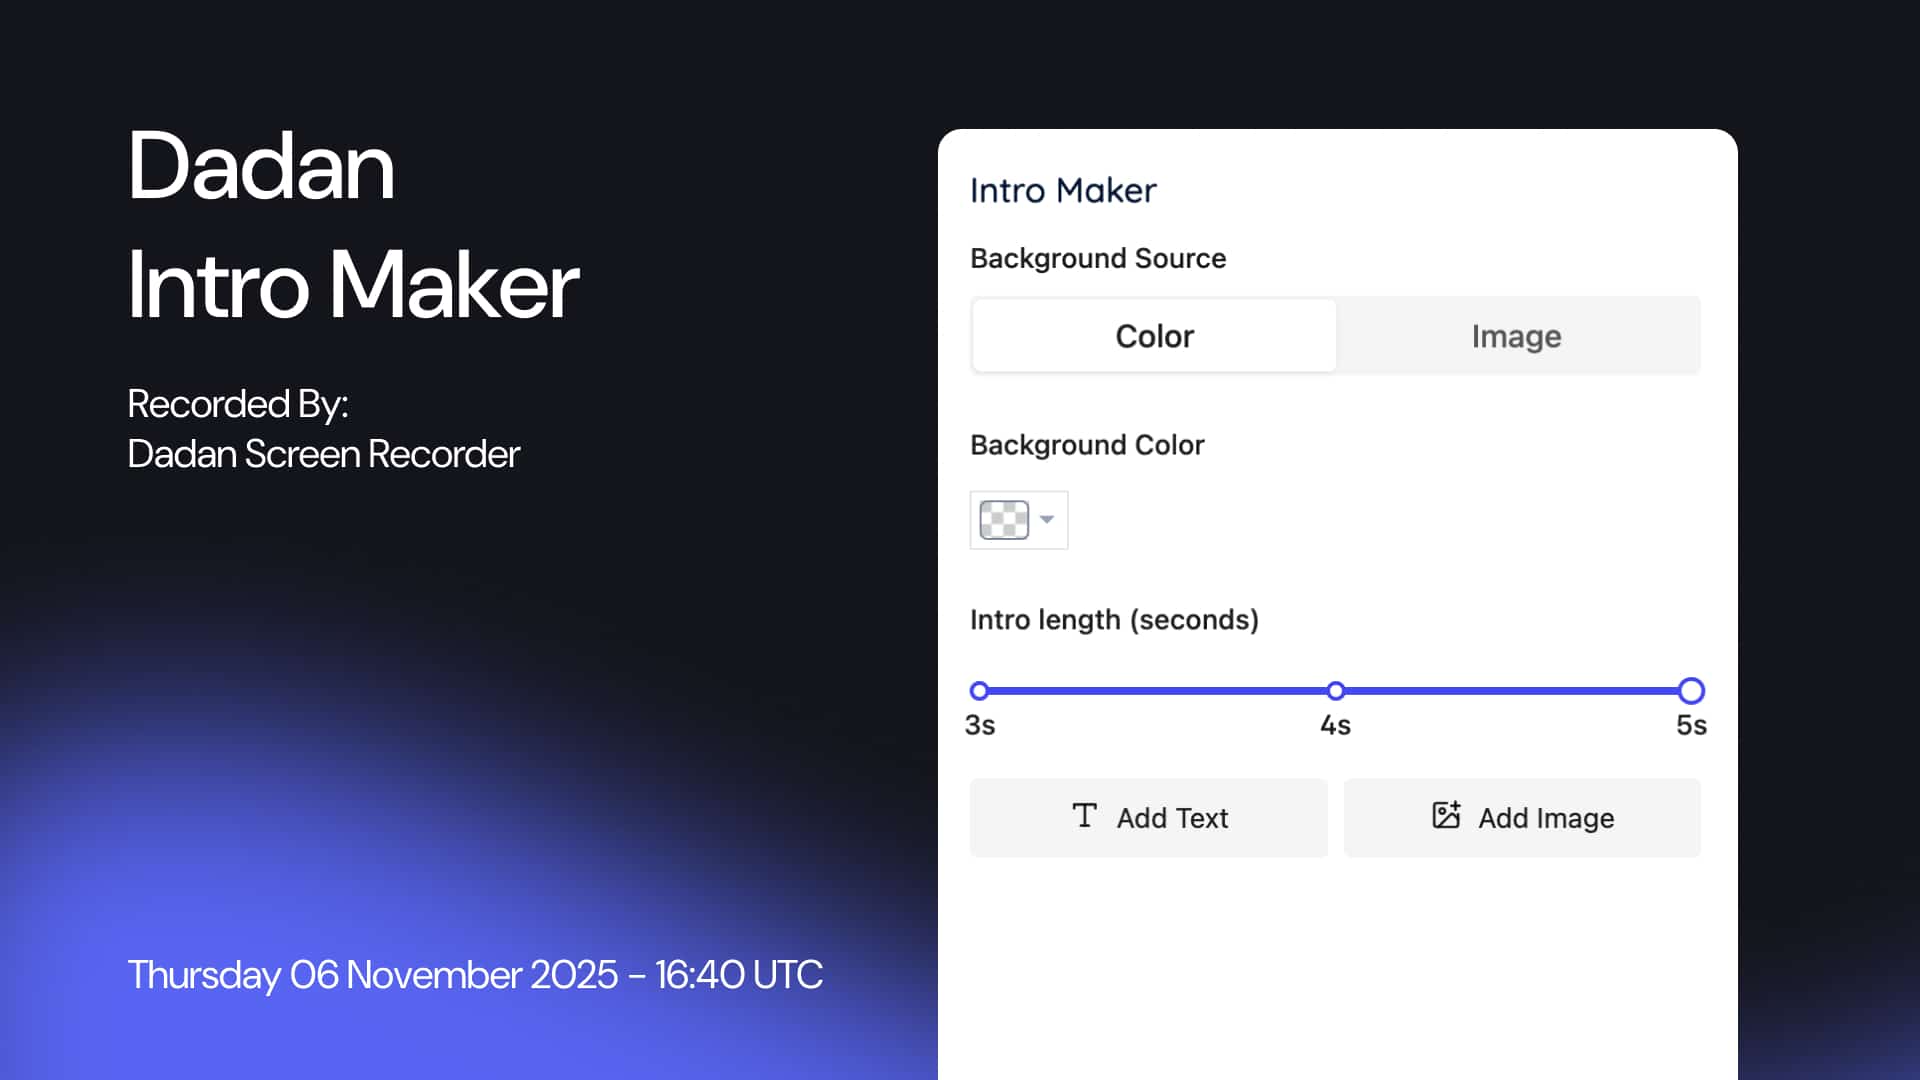Viewport: 1920px width, 1080px height.
Task: Click the slider handle at 3s
Action: point(978,691)
